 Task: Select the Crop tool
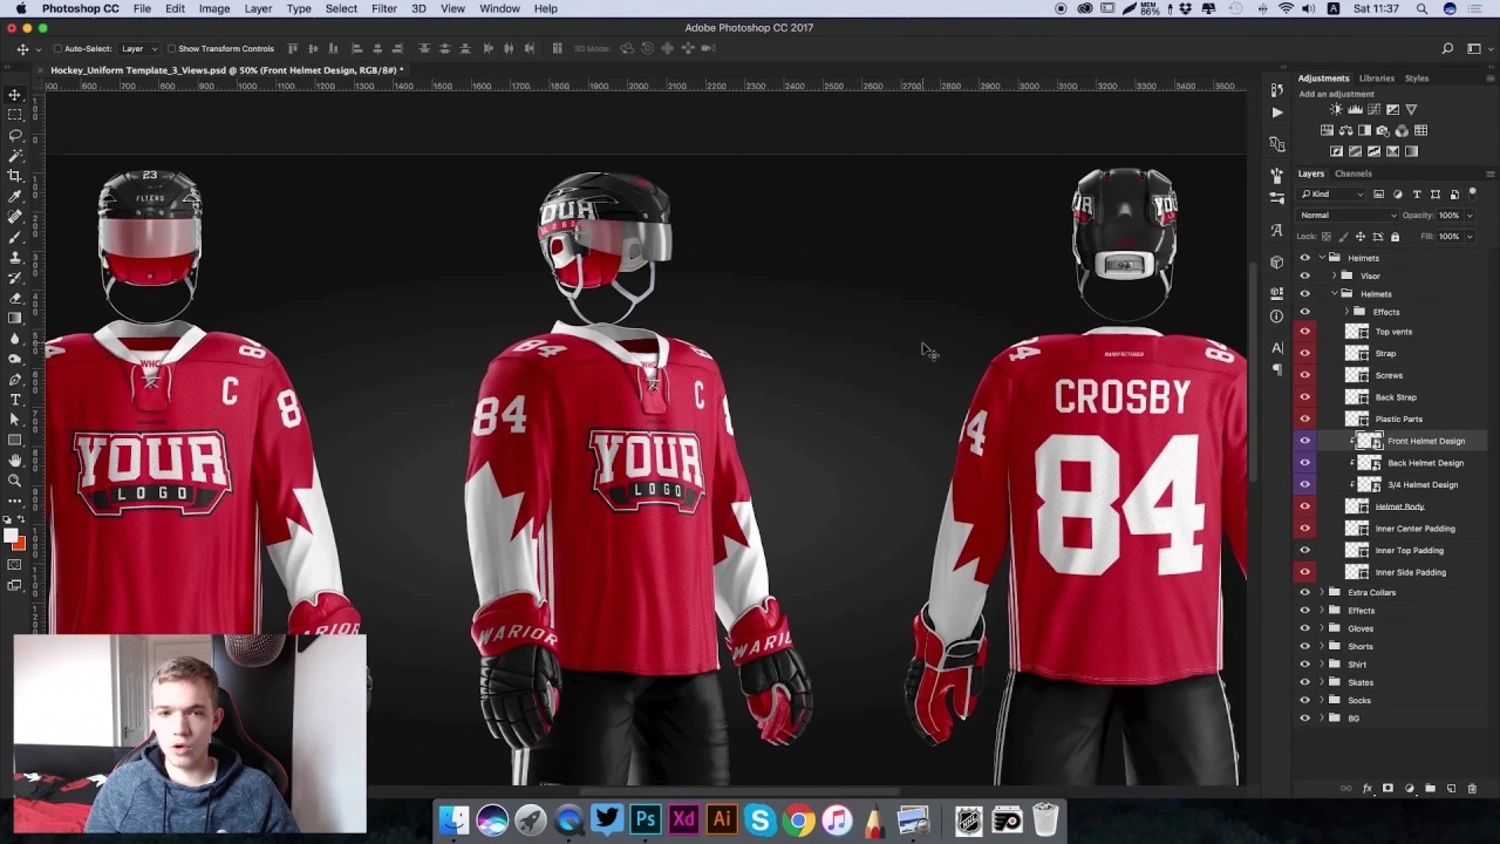[15, 176]
